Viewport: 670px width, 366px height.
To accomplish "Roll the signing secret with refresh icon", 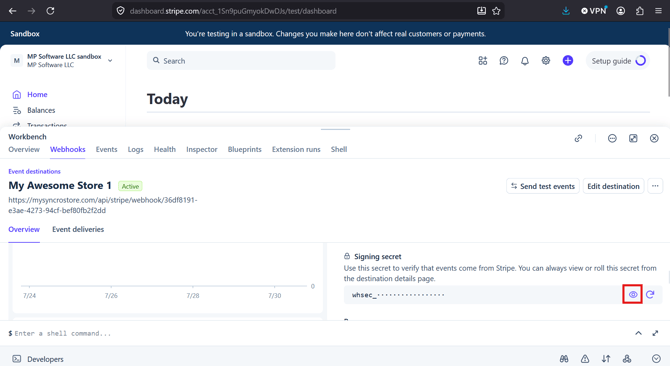I will pos(650,295).
